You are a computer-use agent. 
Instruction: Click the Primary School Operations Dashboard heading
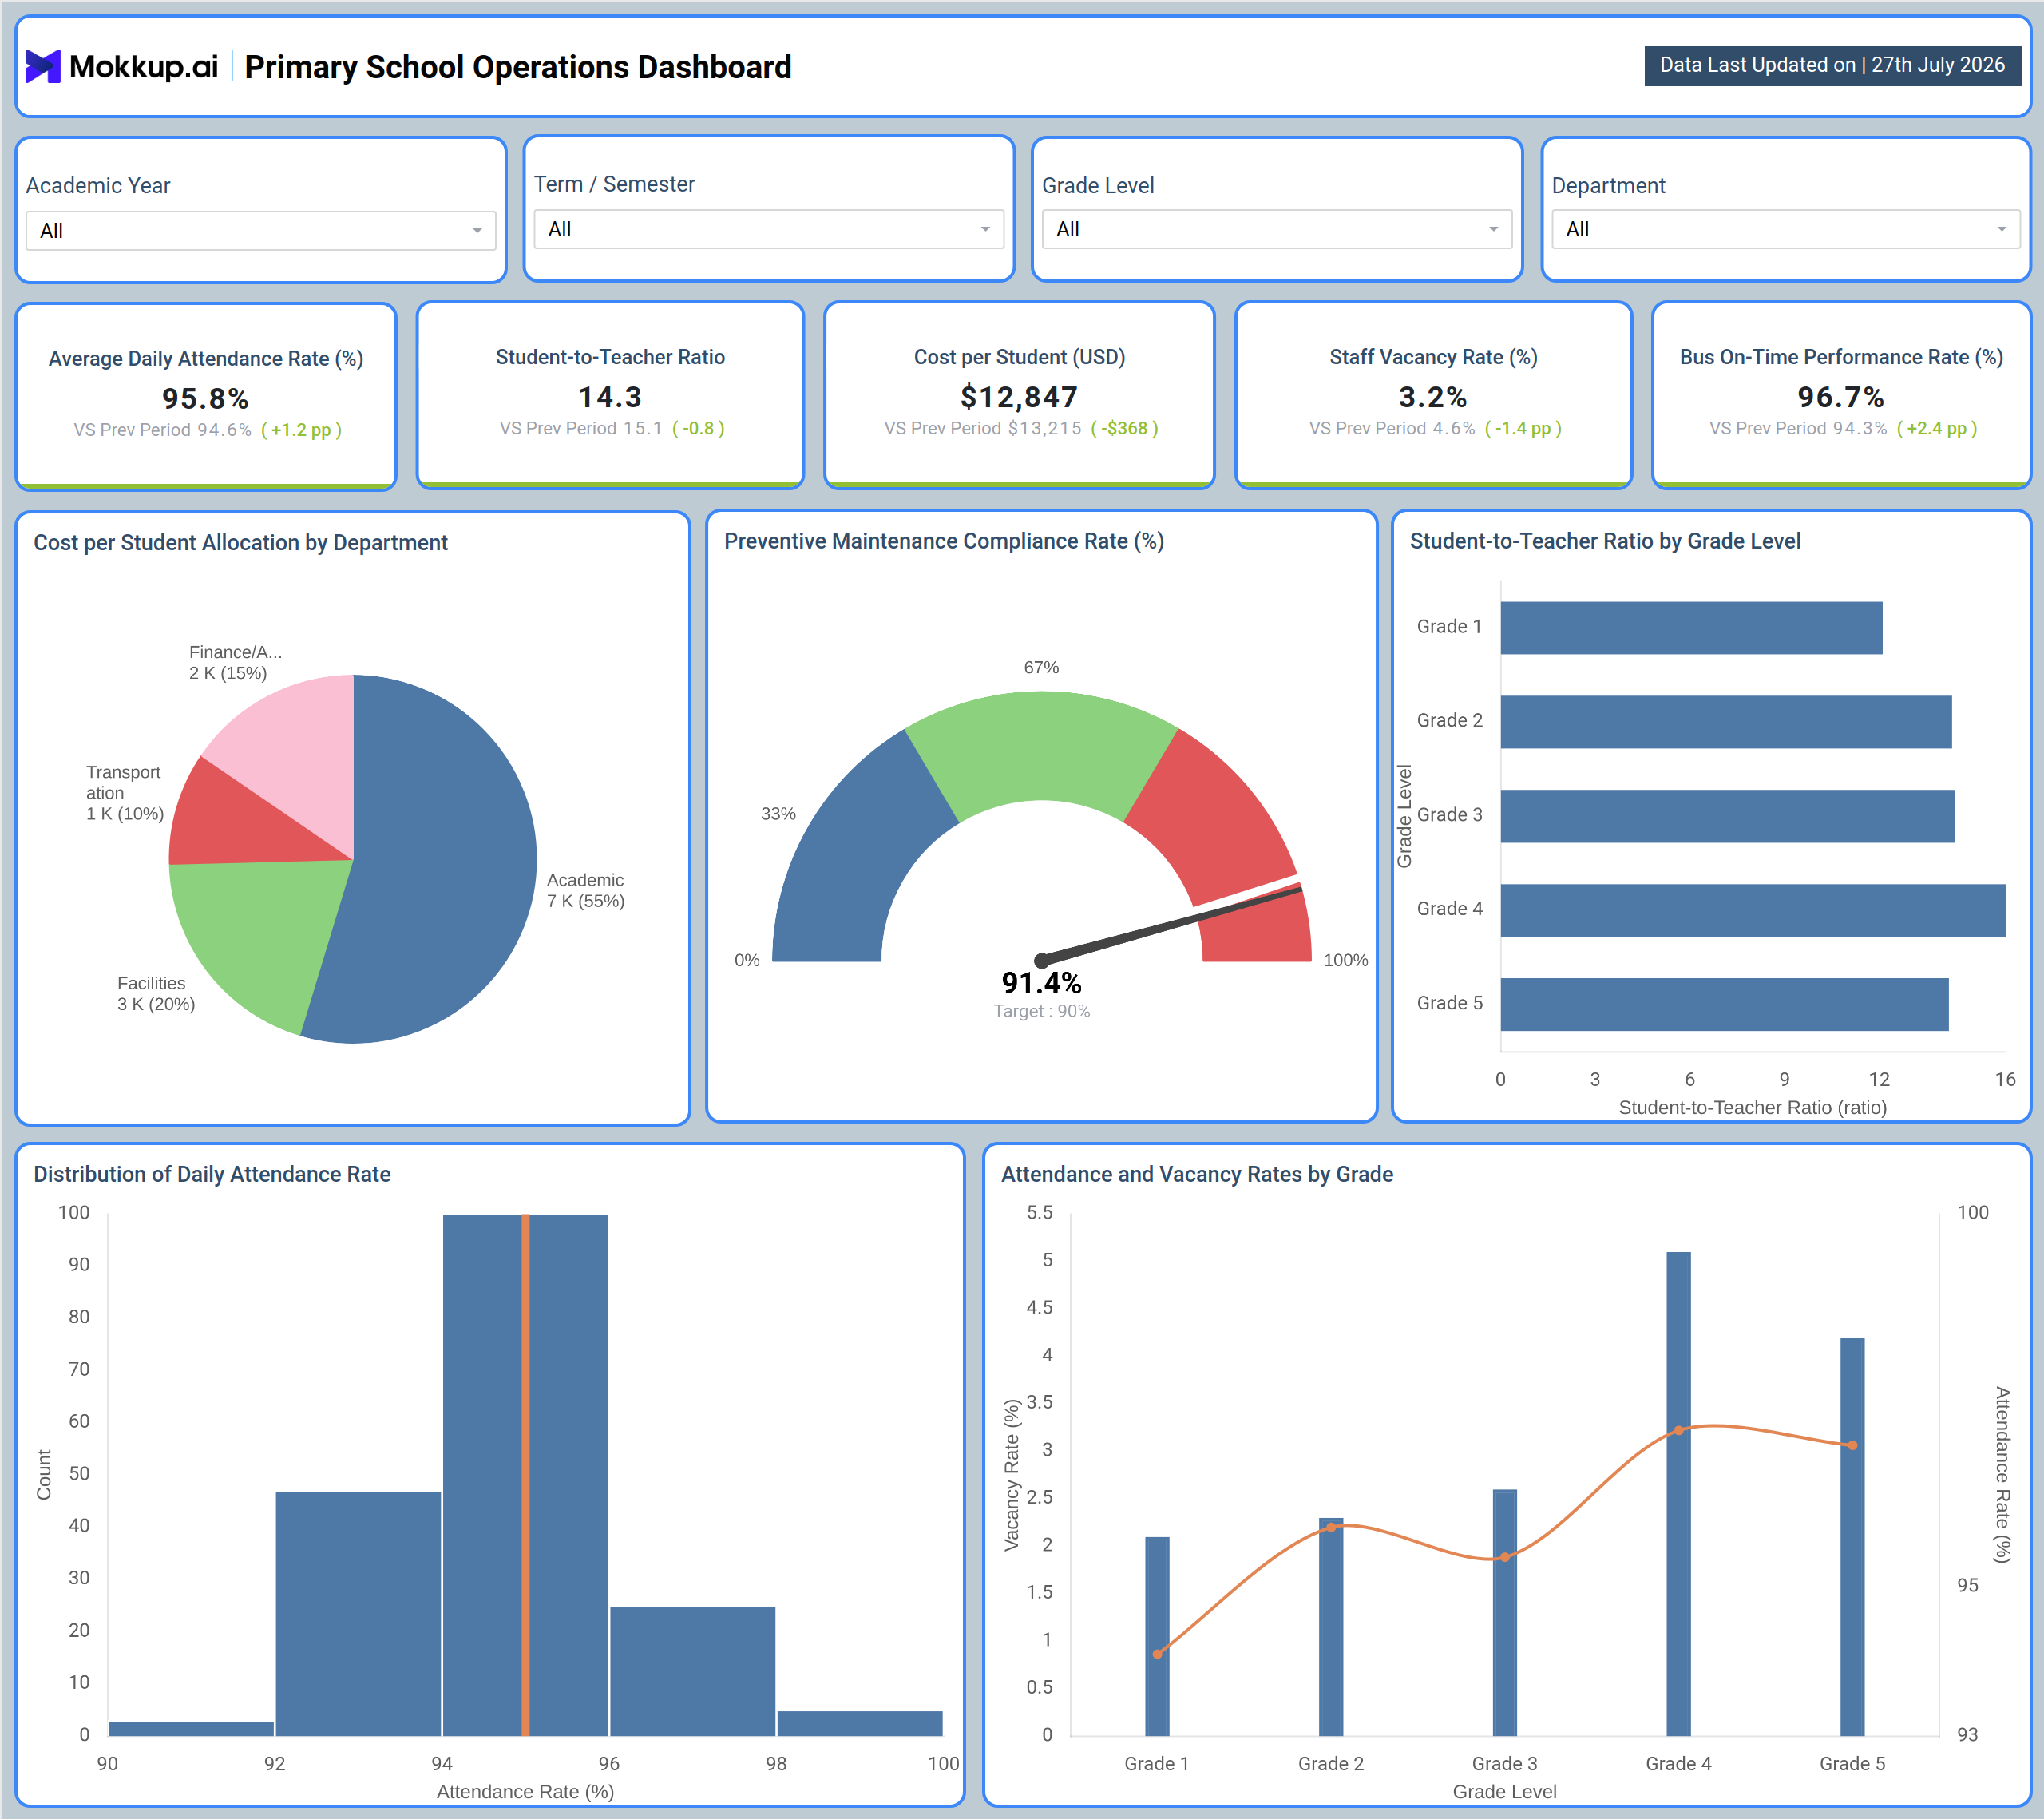point(518,67)
